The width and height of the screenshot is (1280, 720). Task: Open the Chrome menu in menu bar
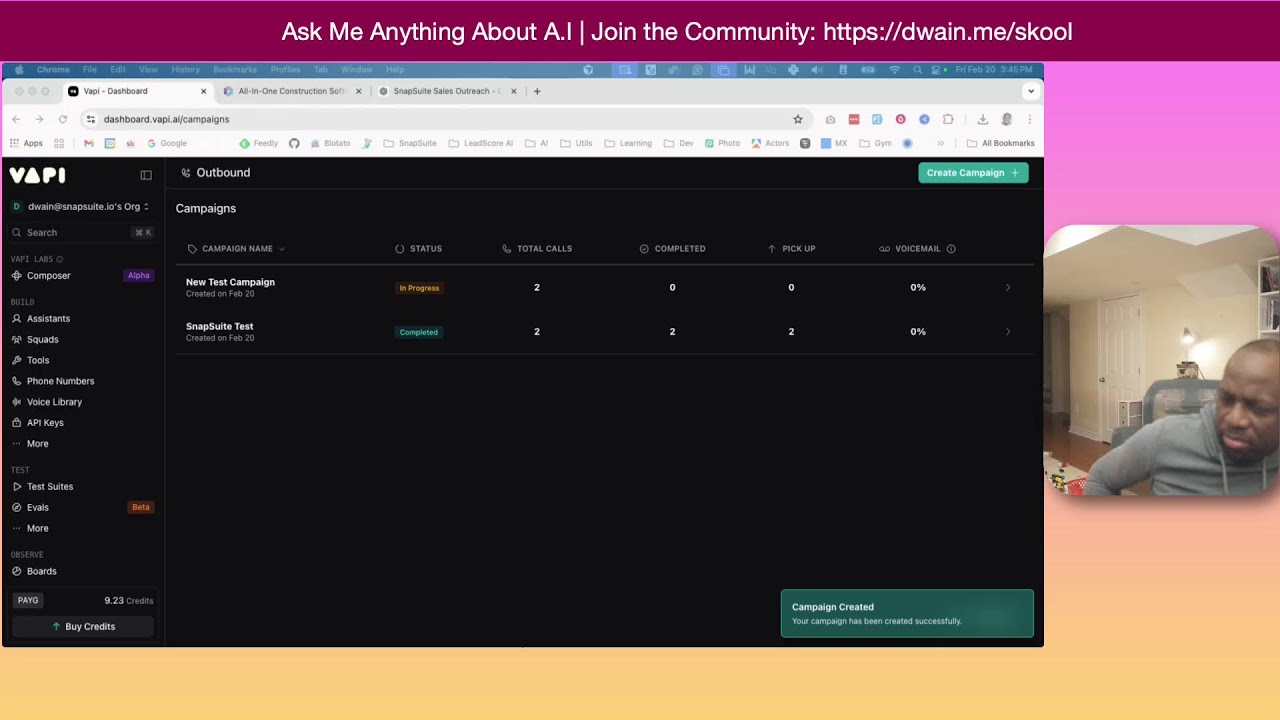(x=53, y=70)
